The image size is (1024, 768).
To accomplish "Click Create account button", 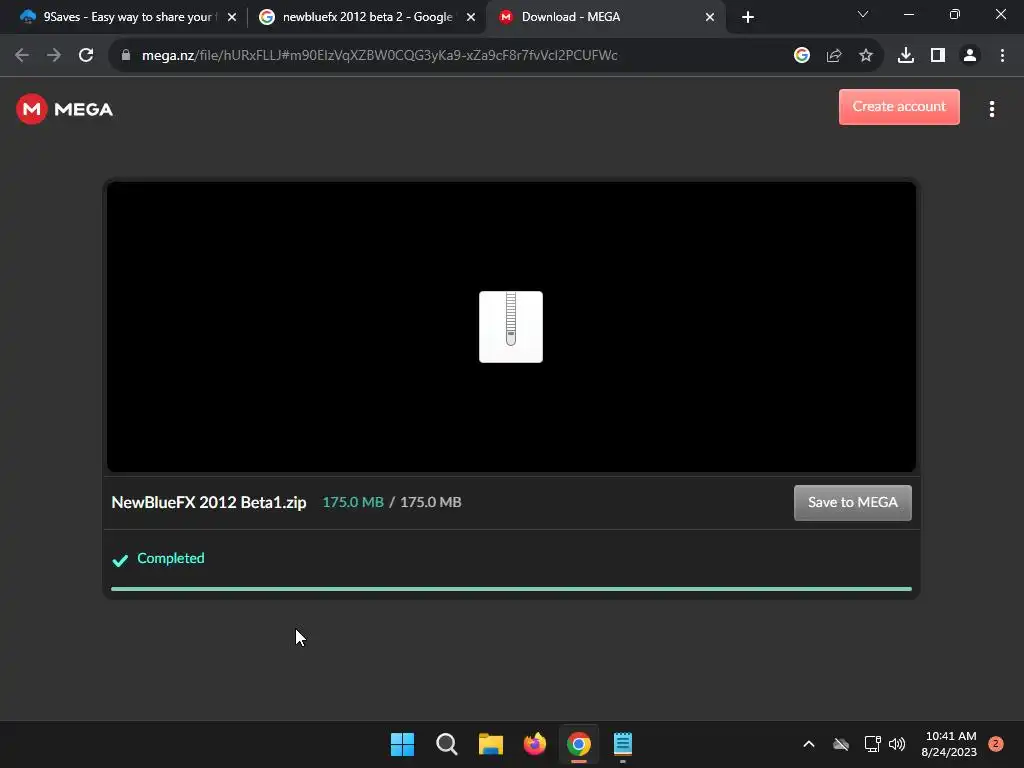I will pos(899,106).
